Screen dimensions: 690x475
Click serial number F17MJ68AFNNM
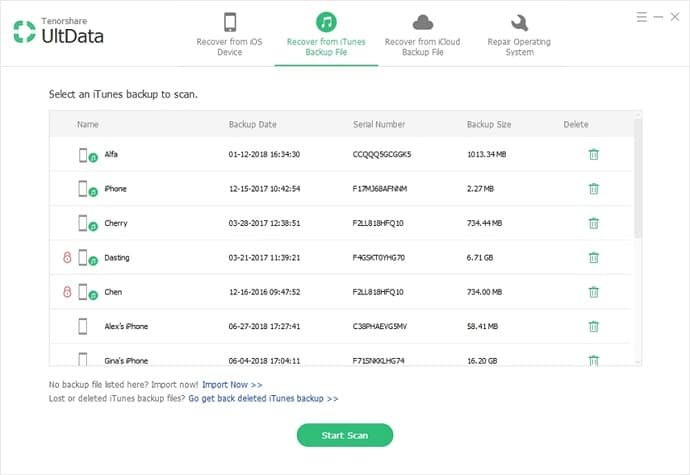tap(379, 189)
